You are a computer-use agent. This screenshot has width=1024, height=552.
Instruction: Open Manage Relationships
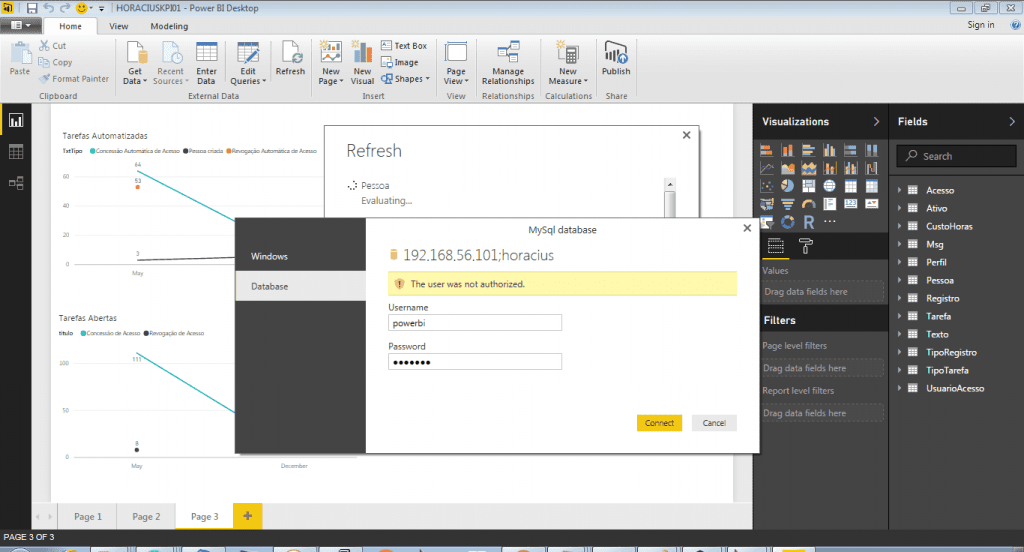click(x=508, y=63)
